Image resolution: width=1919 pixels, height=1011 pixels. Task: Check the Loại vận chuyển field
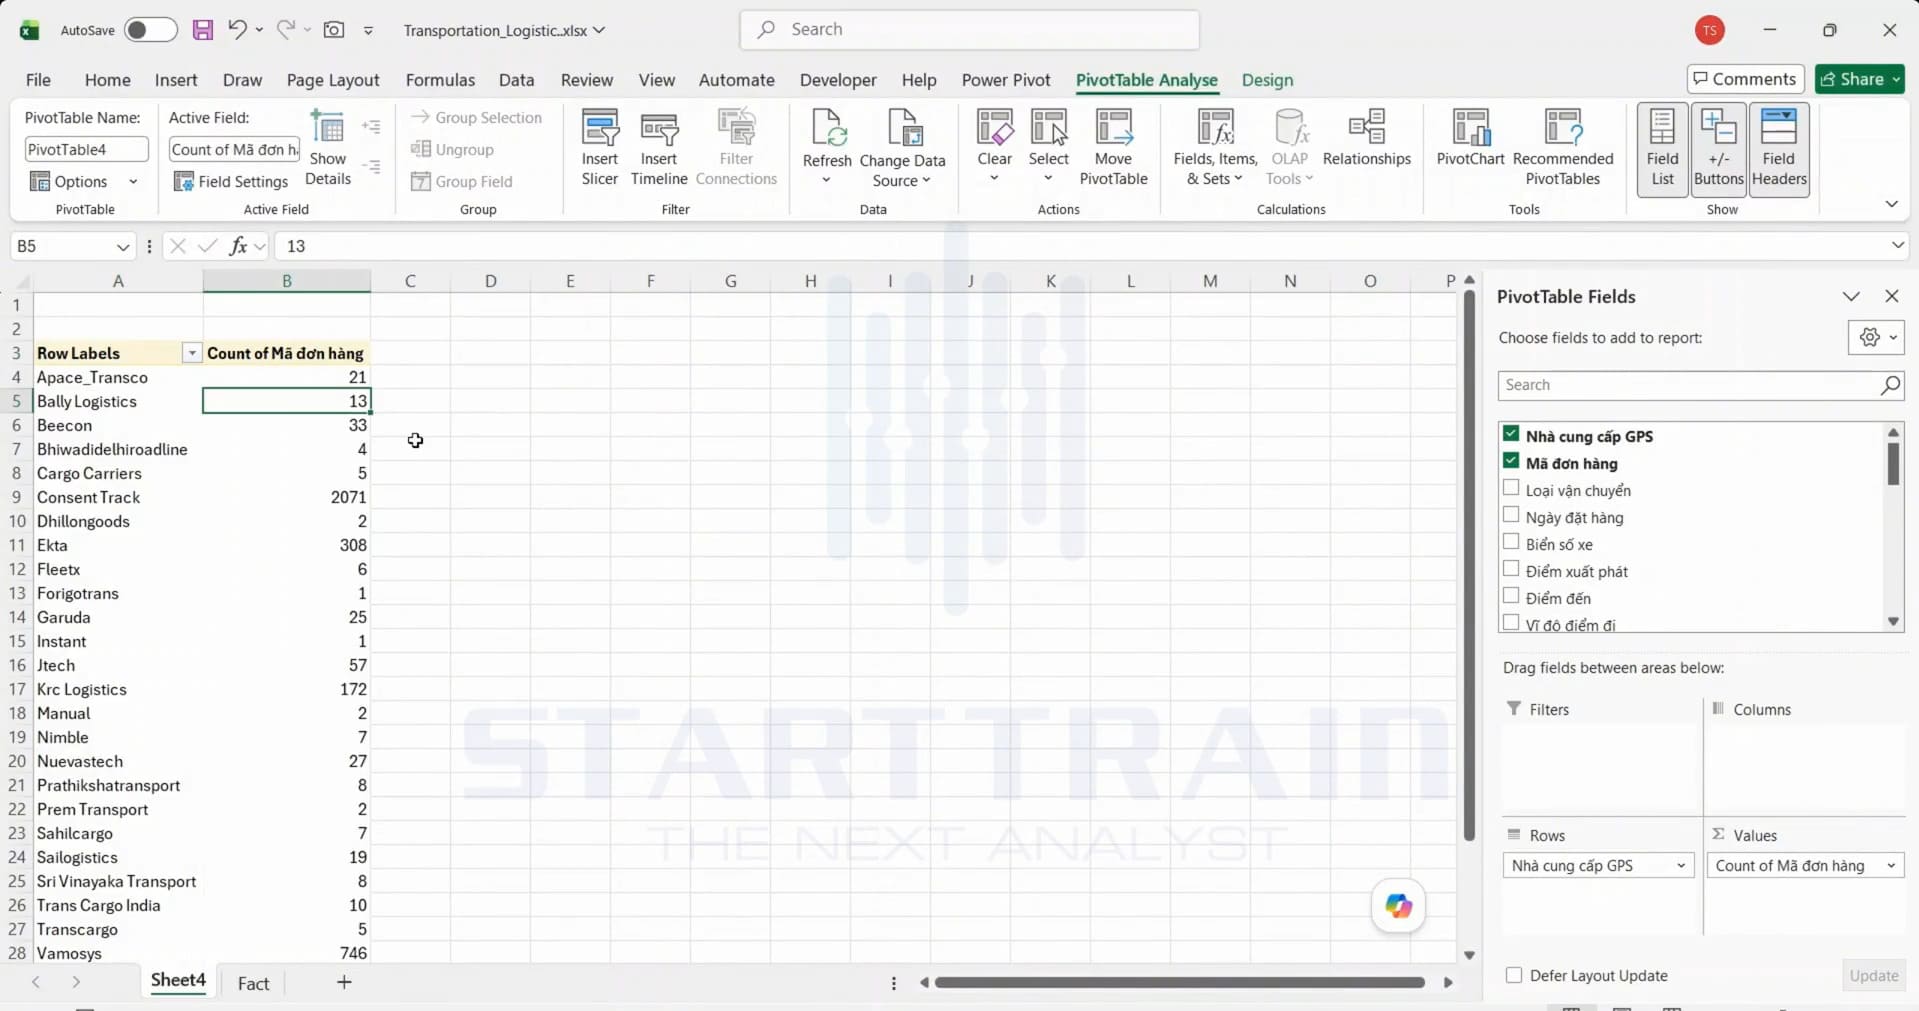(x=1511, y=488)
